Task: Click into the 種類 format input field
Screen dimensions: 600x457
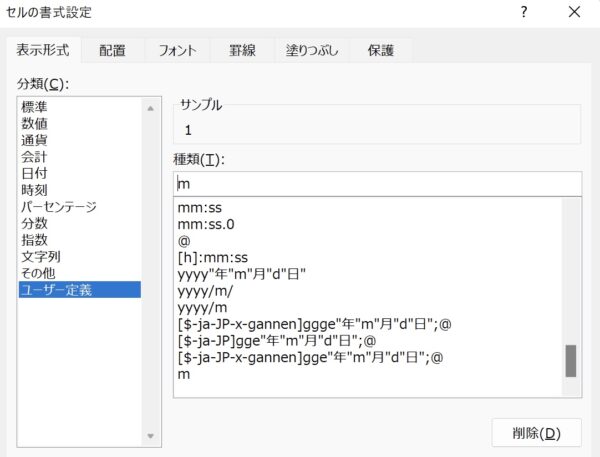Action: click(378, 184)
